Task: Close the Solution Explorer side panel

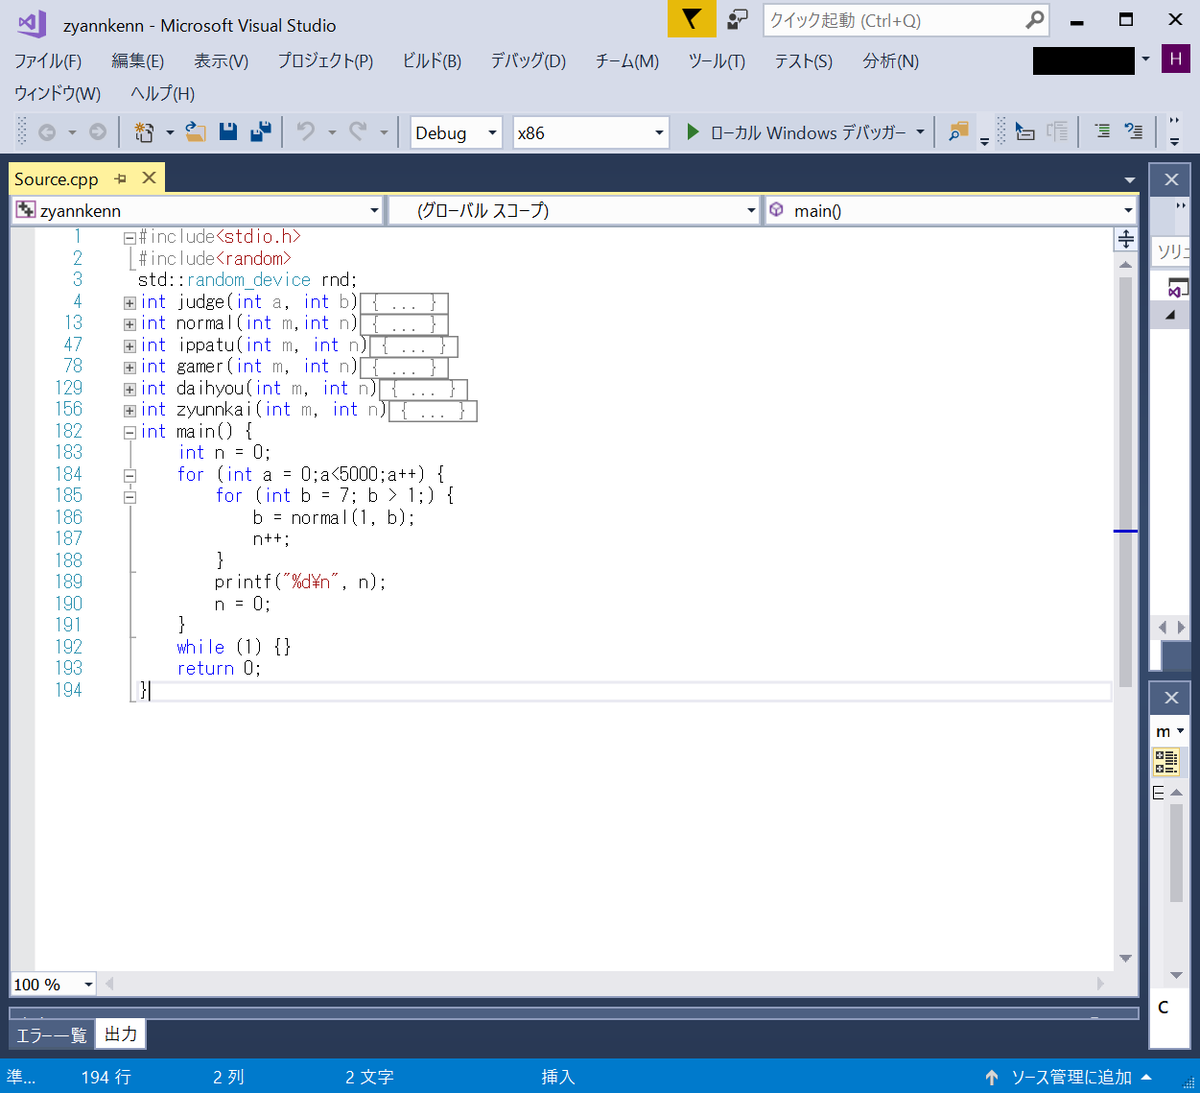Action: 1171,180
